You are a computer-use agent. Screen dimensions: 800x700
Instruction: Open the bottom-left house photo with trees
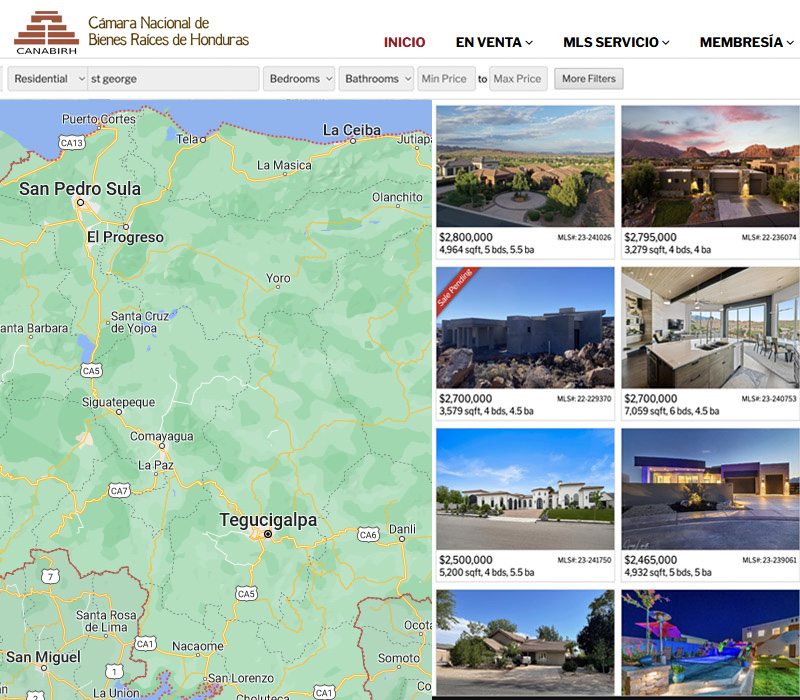525,642
